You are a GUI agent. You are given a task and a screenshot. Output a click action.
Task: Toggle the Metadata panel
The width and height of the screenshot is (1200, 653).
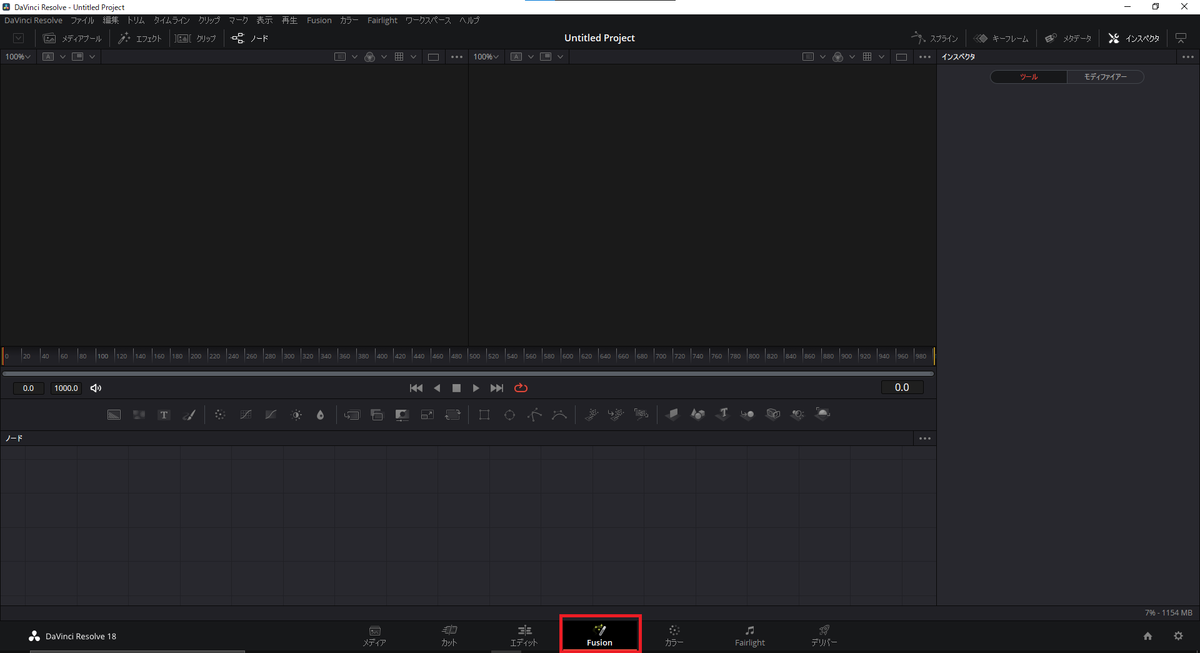1069,38
